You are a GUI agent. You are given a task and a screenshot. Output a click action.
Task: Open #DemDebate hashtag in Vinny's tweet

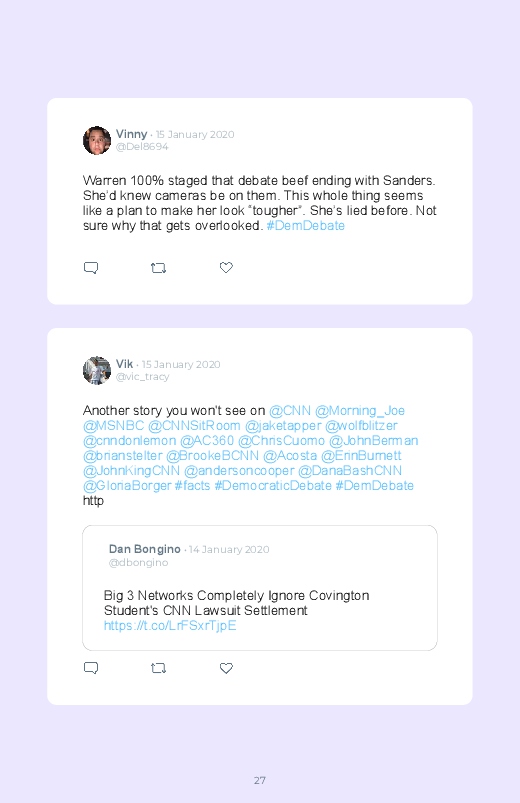coord(305,226)
